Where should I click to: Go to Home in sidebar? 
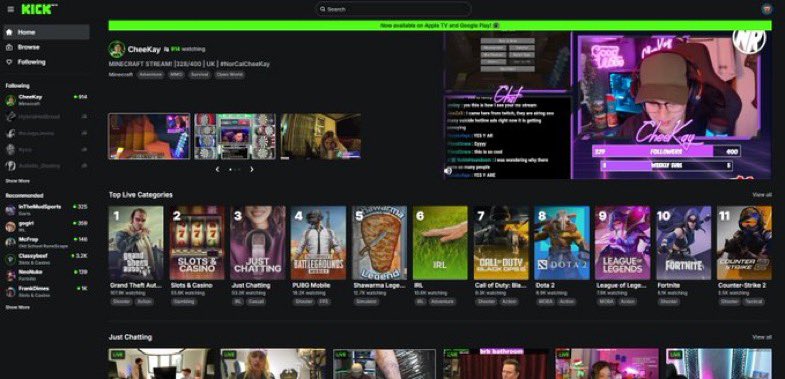(x=47, y=32)
